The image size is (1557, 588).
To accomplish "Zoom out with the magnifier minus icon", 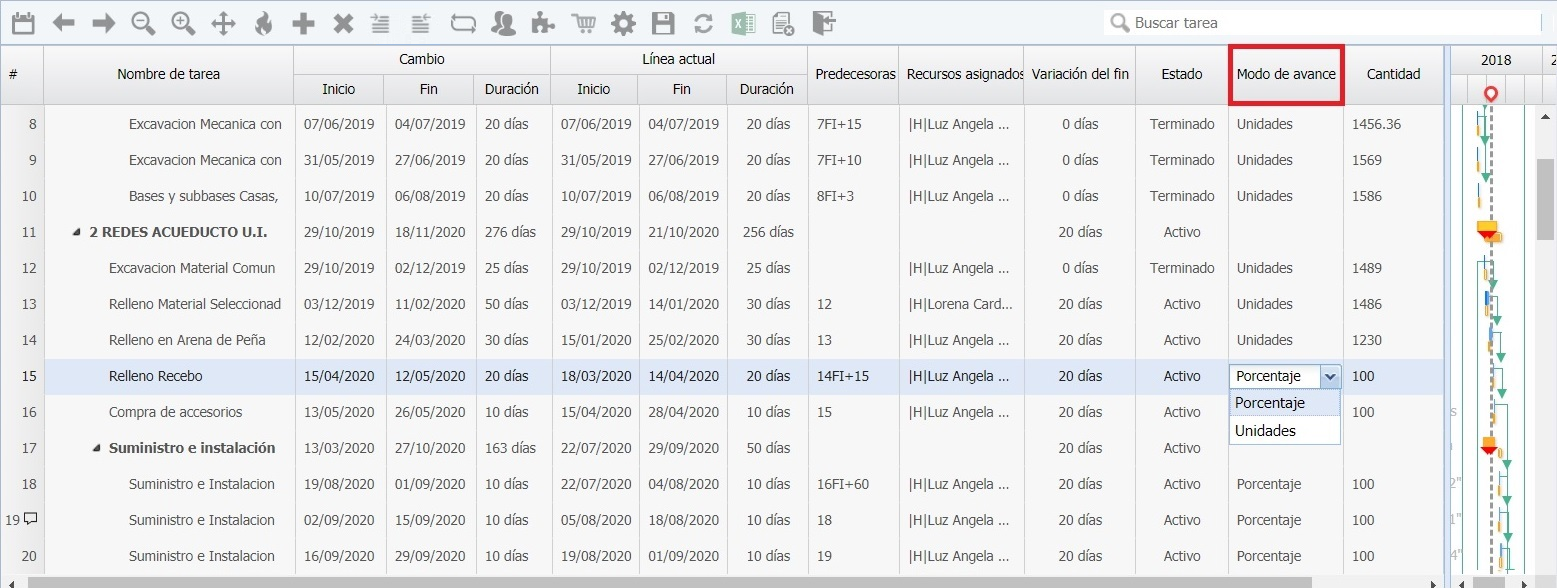I will tap(144, 23).
